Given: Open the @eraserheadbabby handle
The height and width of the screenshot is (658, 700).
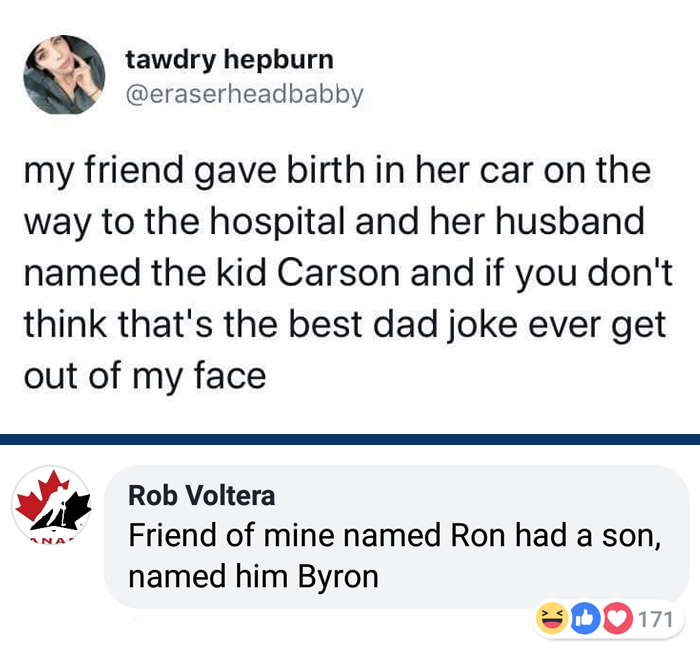Looking at the screenshot, I should tap(243, 94).
